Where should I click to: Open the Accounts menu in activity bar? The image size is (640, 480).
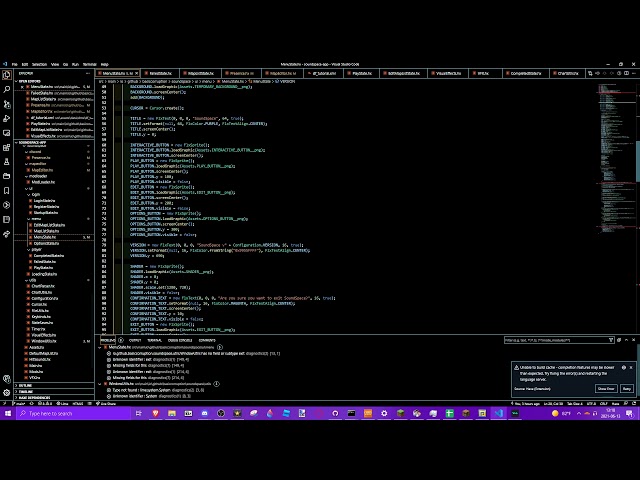click(x=7, y=379)
